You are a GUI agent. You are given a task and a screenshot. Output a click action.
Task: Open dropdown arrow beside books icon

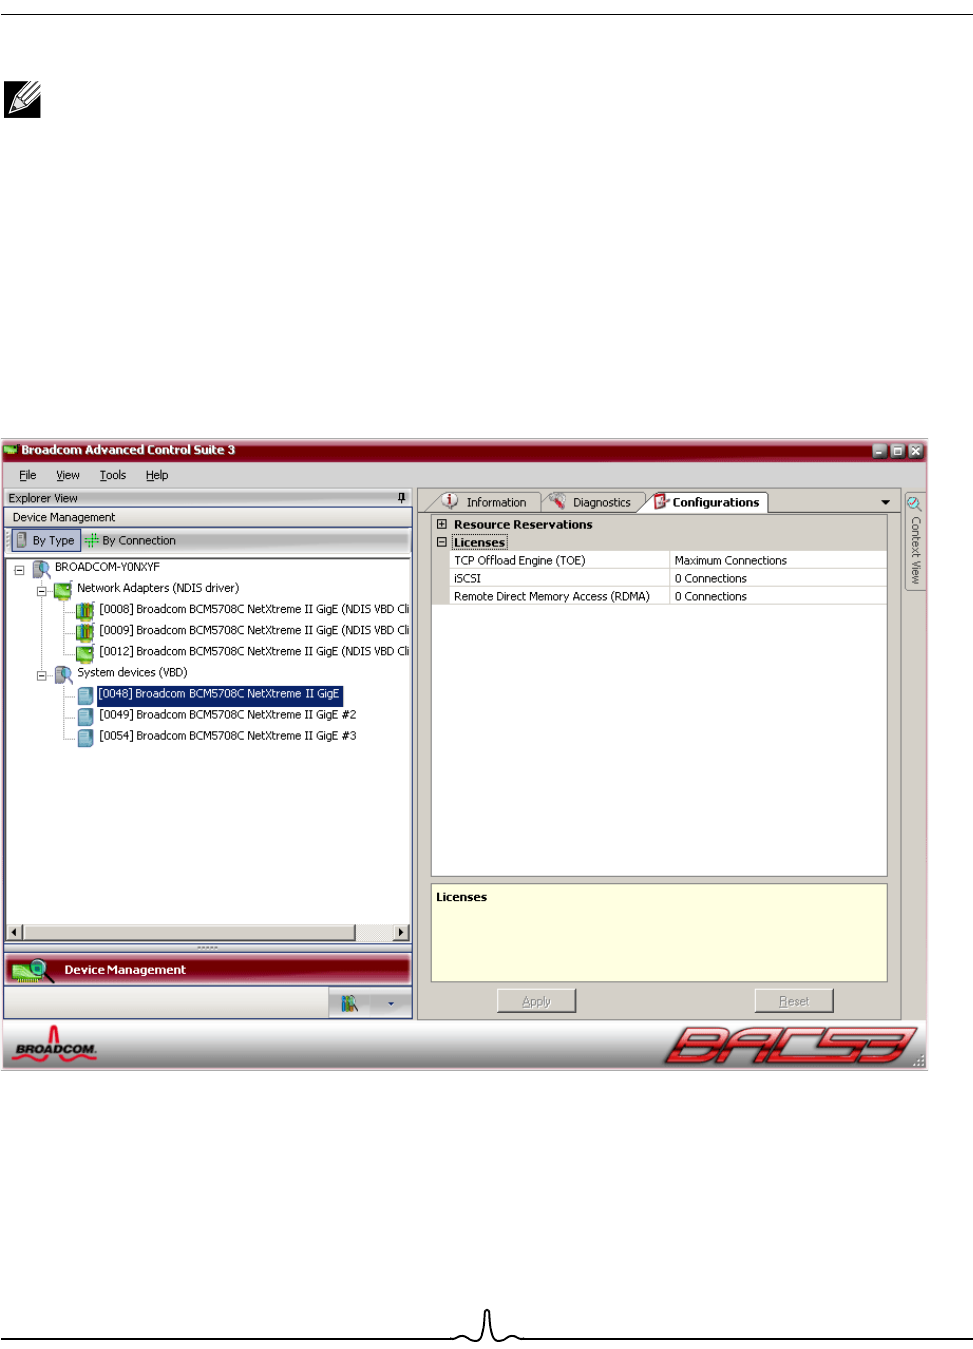pyautogui.click(x=391, y=1003)
